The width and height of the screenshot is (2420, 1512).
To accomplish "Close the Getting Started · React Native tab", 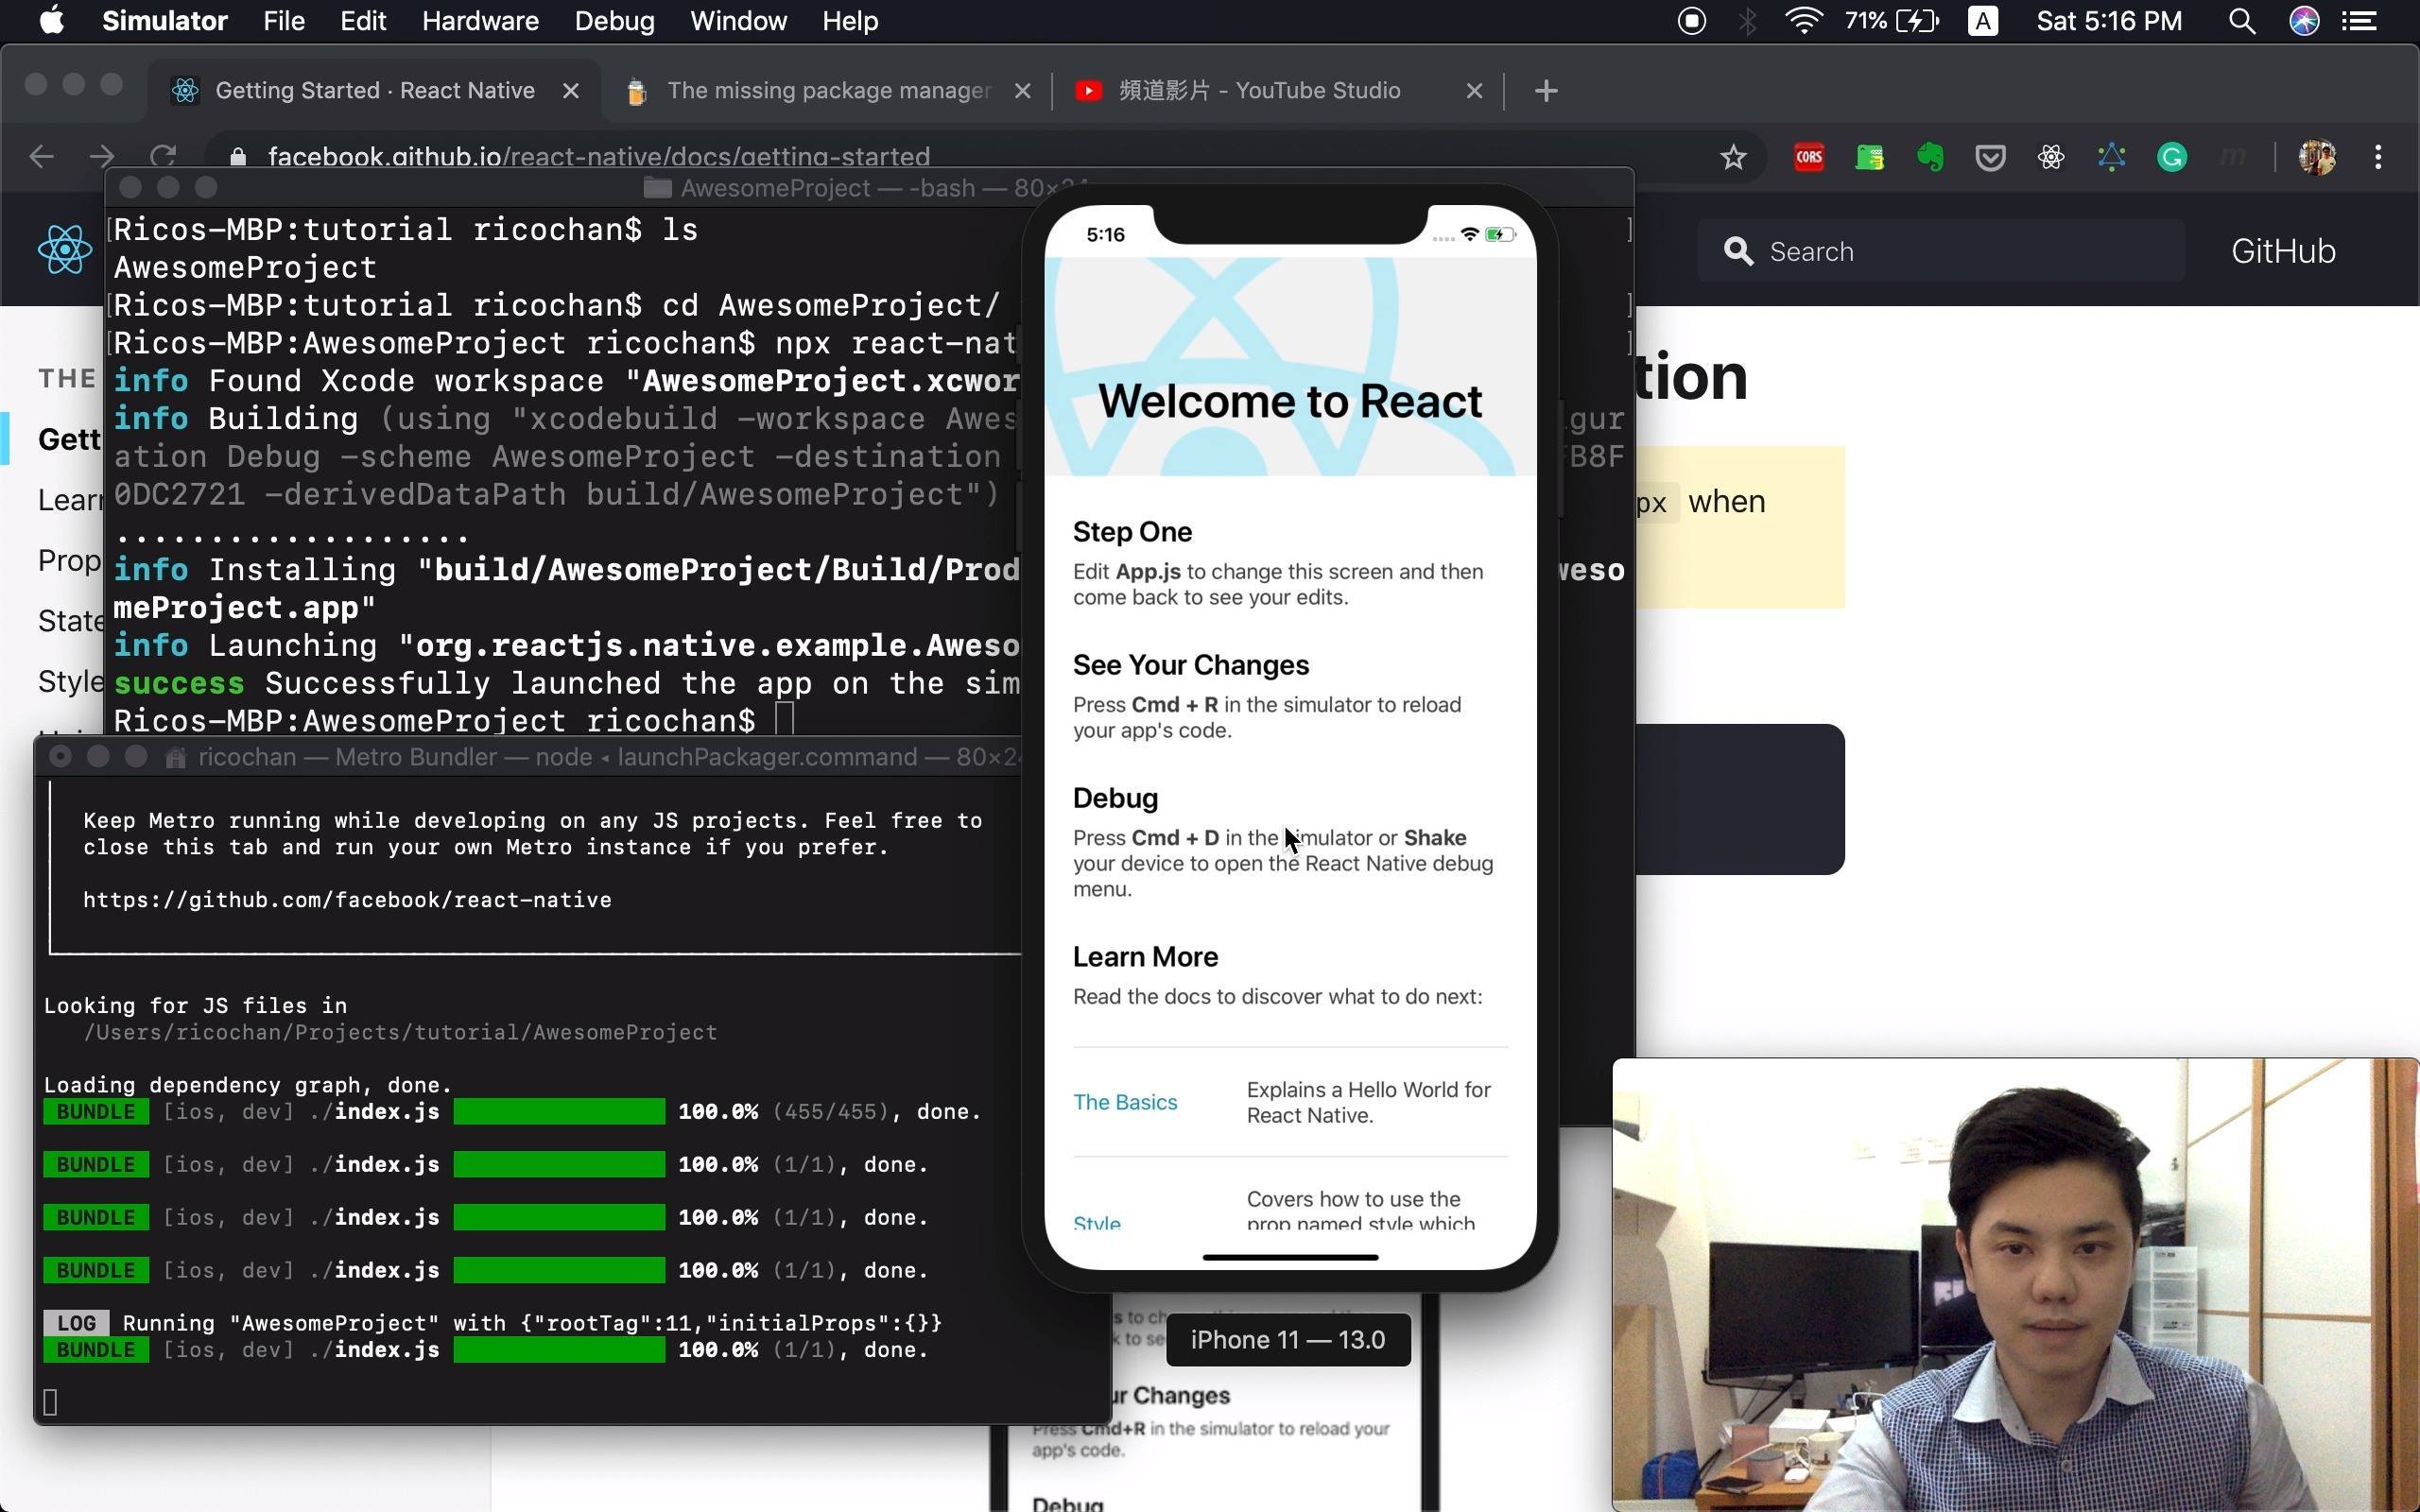I will click(x=571, y=91).
